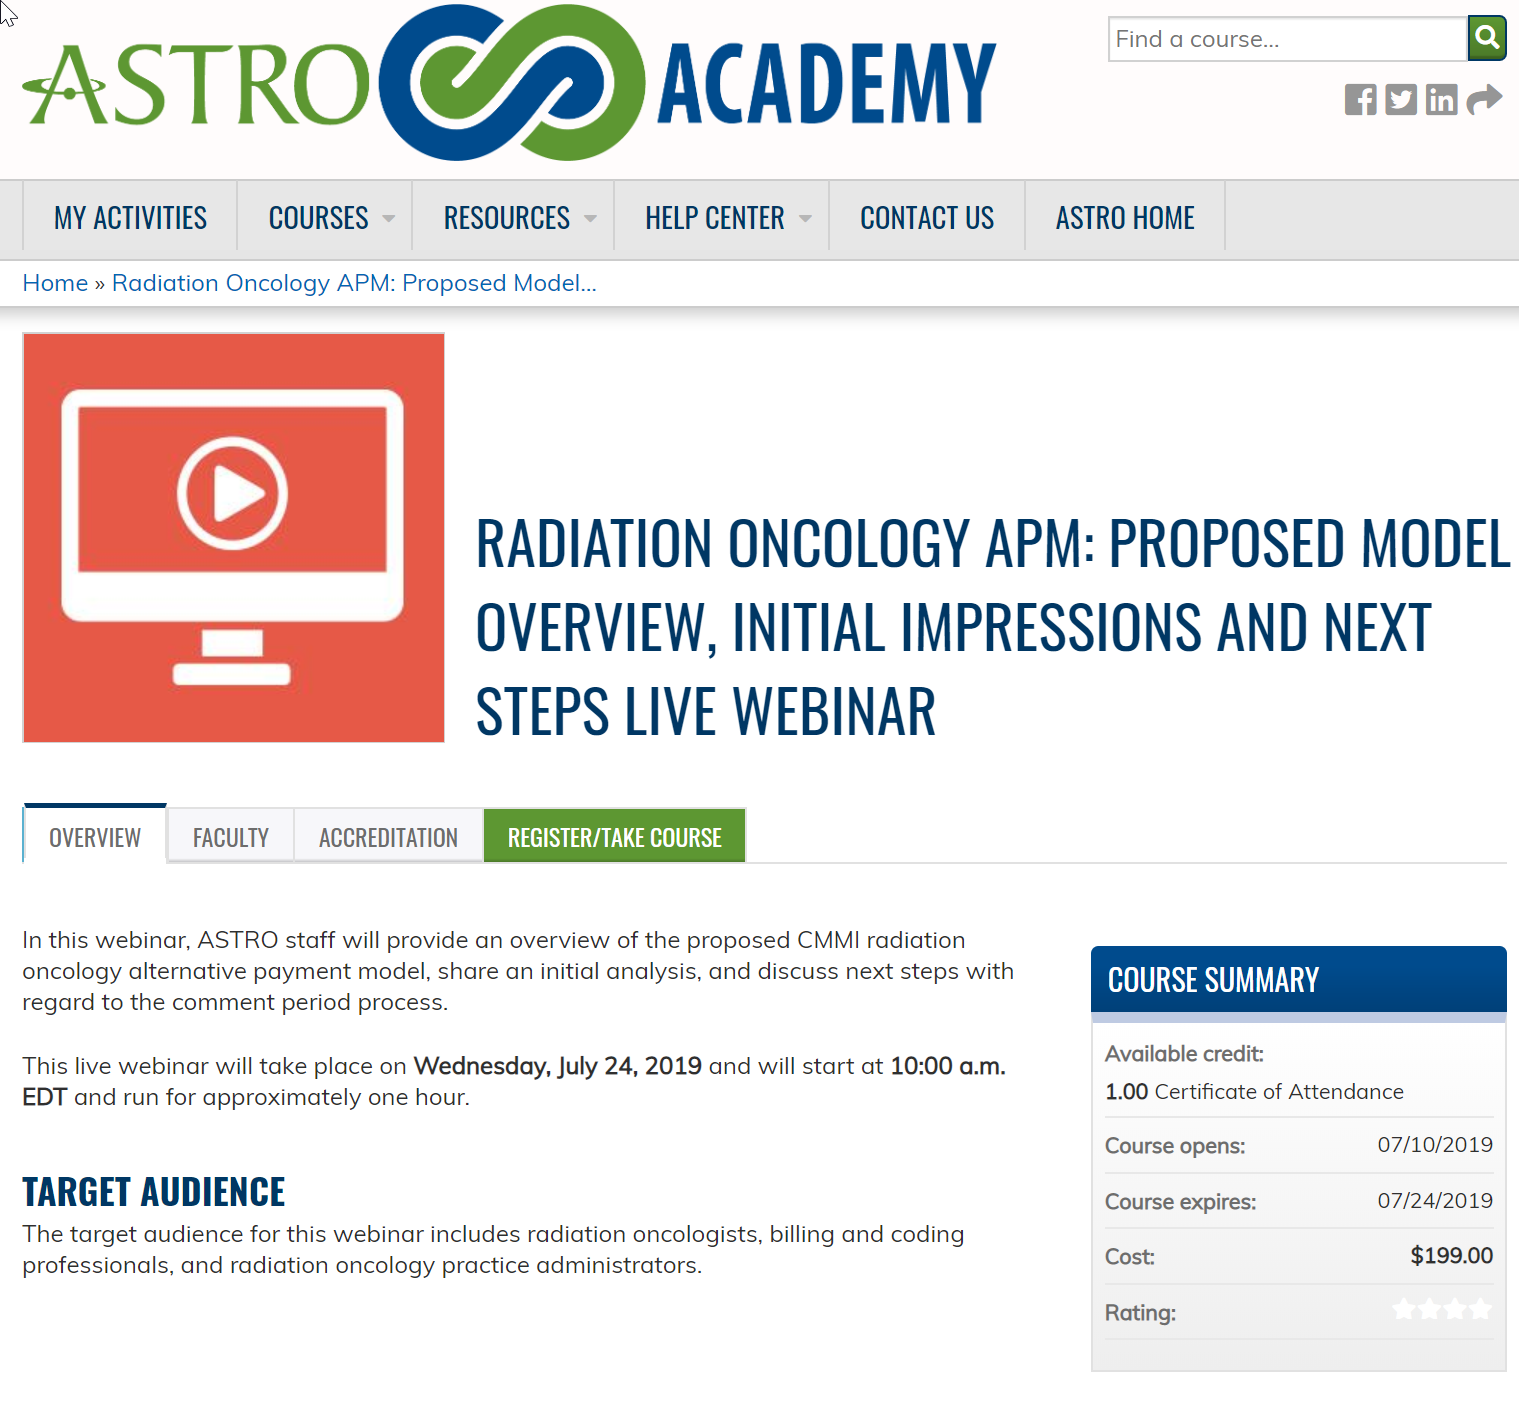Viewport: 1519px width, 1402px height.
Task: Switch to the Accreditation tab
Action: point(388,837)
